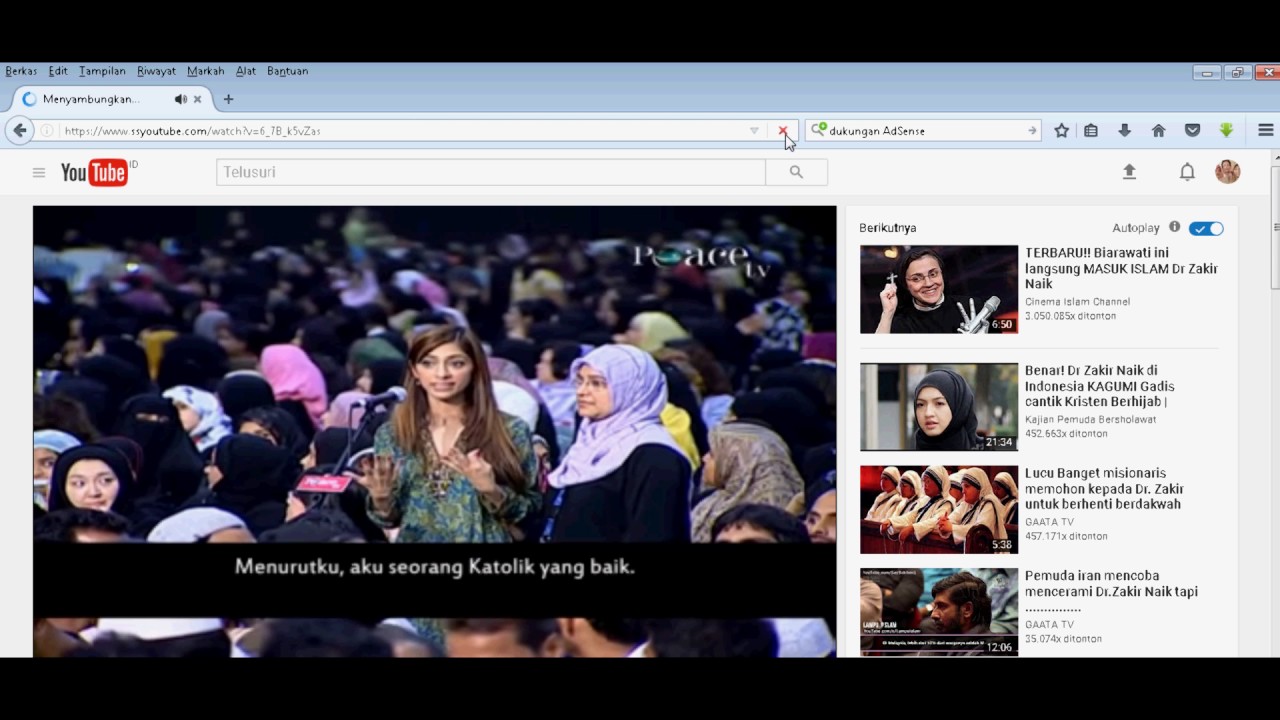Click the 3.050.085x ditonton view count
The width and height of the screenshot is (1280, 720).
(1070, 316)
